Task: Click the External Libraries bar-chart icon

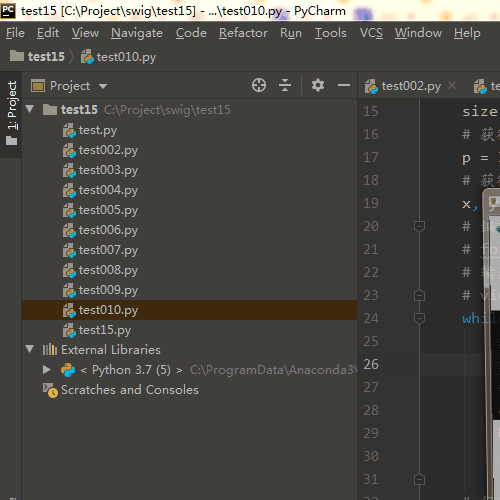Action: (50, 350)
